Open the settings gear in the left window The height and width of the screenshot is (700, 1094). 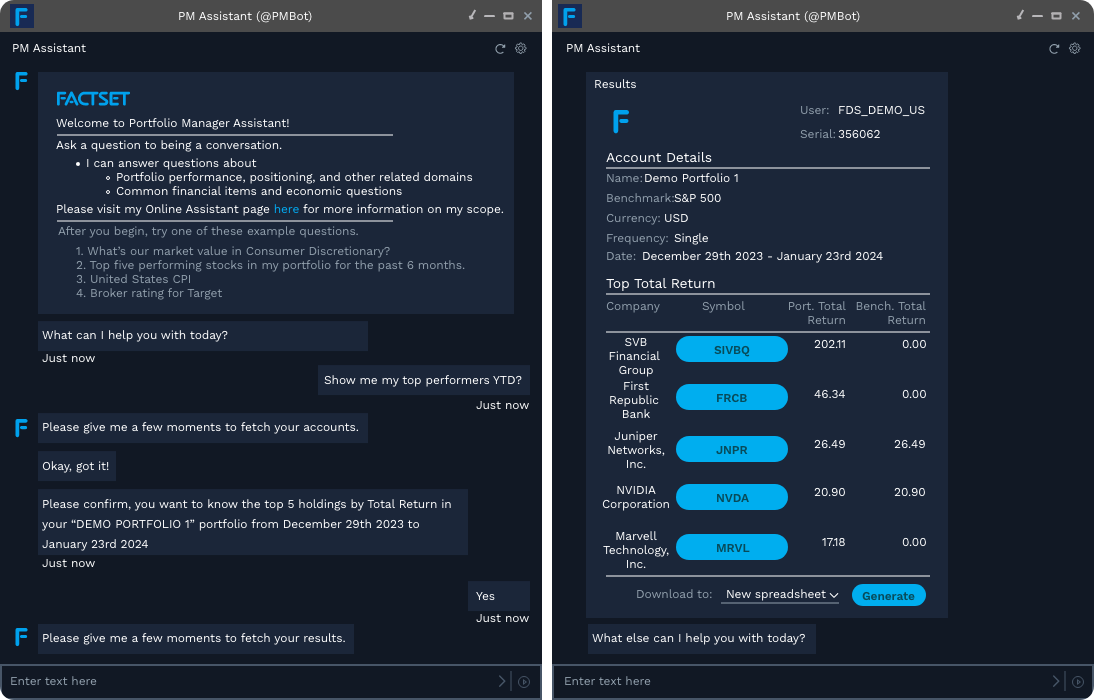(520, 48)
